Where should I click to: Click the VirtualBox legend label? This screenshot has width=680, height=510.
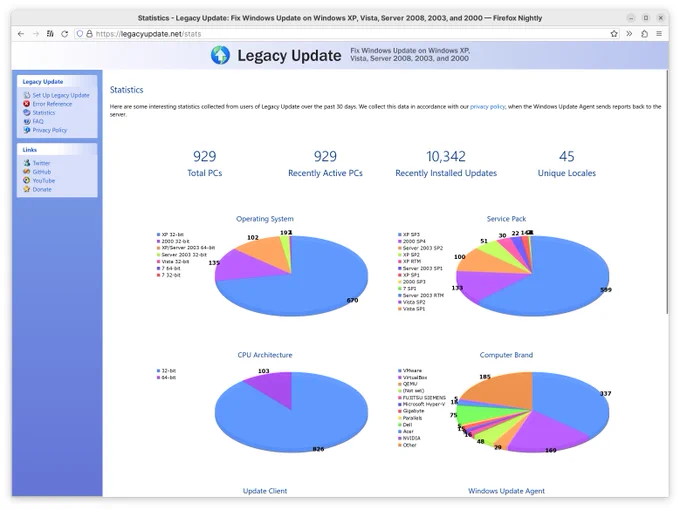point(415,378)
